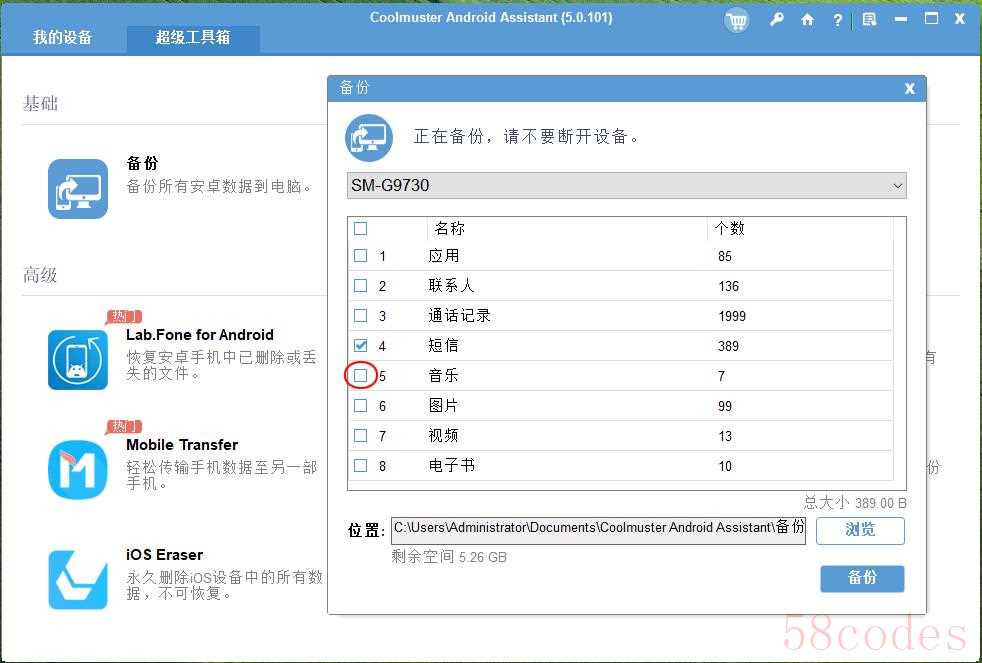This screenshot has width=982, height=663.
Task: Switch to the 我的设备 tab
Action: point(63,38)
